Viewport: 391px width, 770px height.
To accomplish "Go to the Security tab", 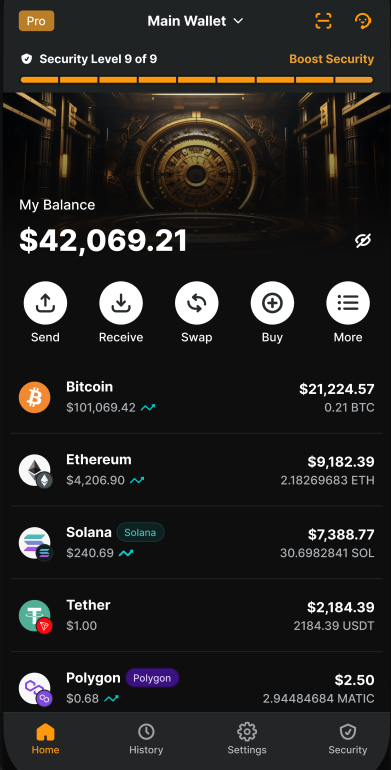I will (x=347, y=739).
